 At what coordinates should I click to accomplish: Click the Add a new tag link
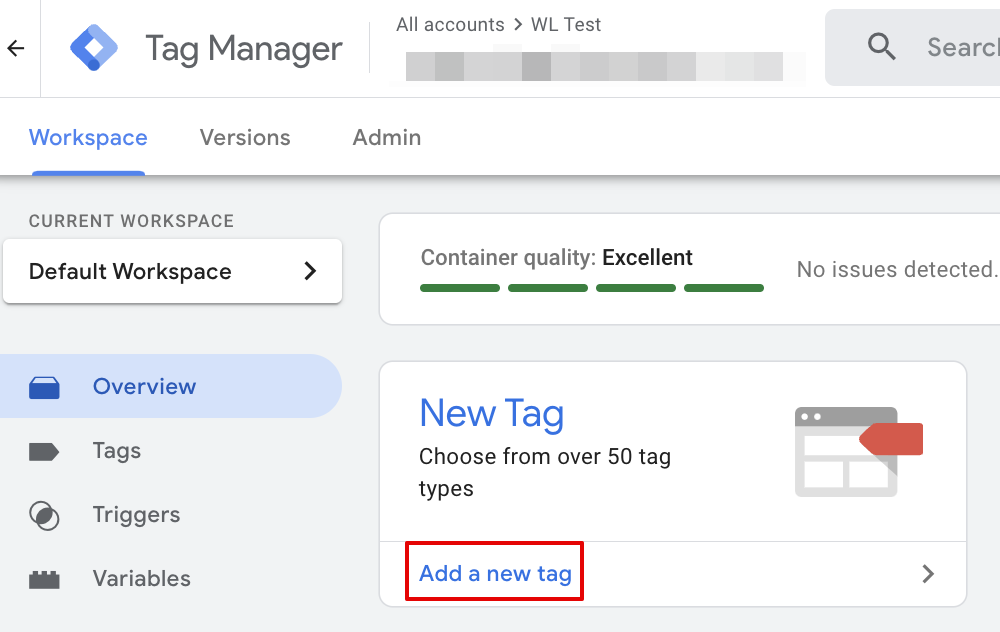495,573
